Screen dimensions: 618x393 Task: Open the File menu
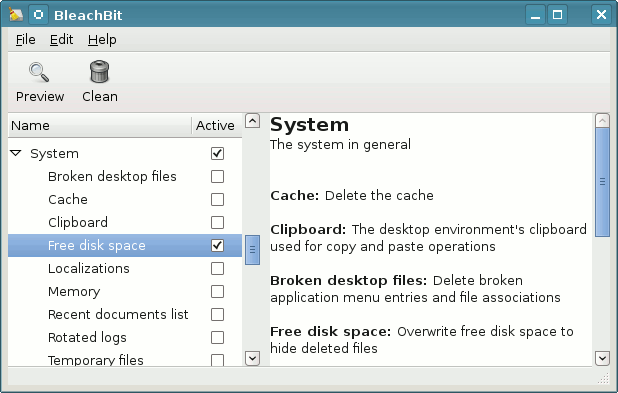[25, 39]
